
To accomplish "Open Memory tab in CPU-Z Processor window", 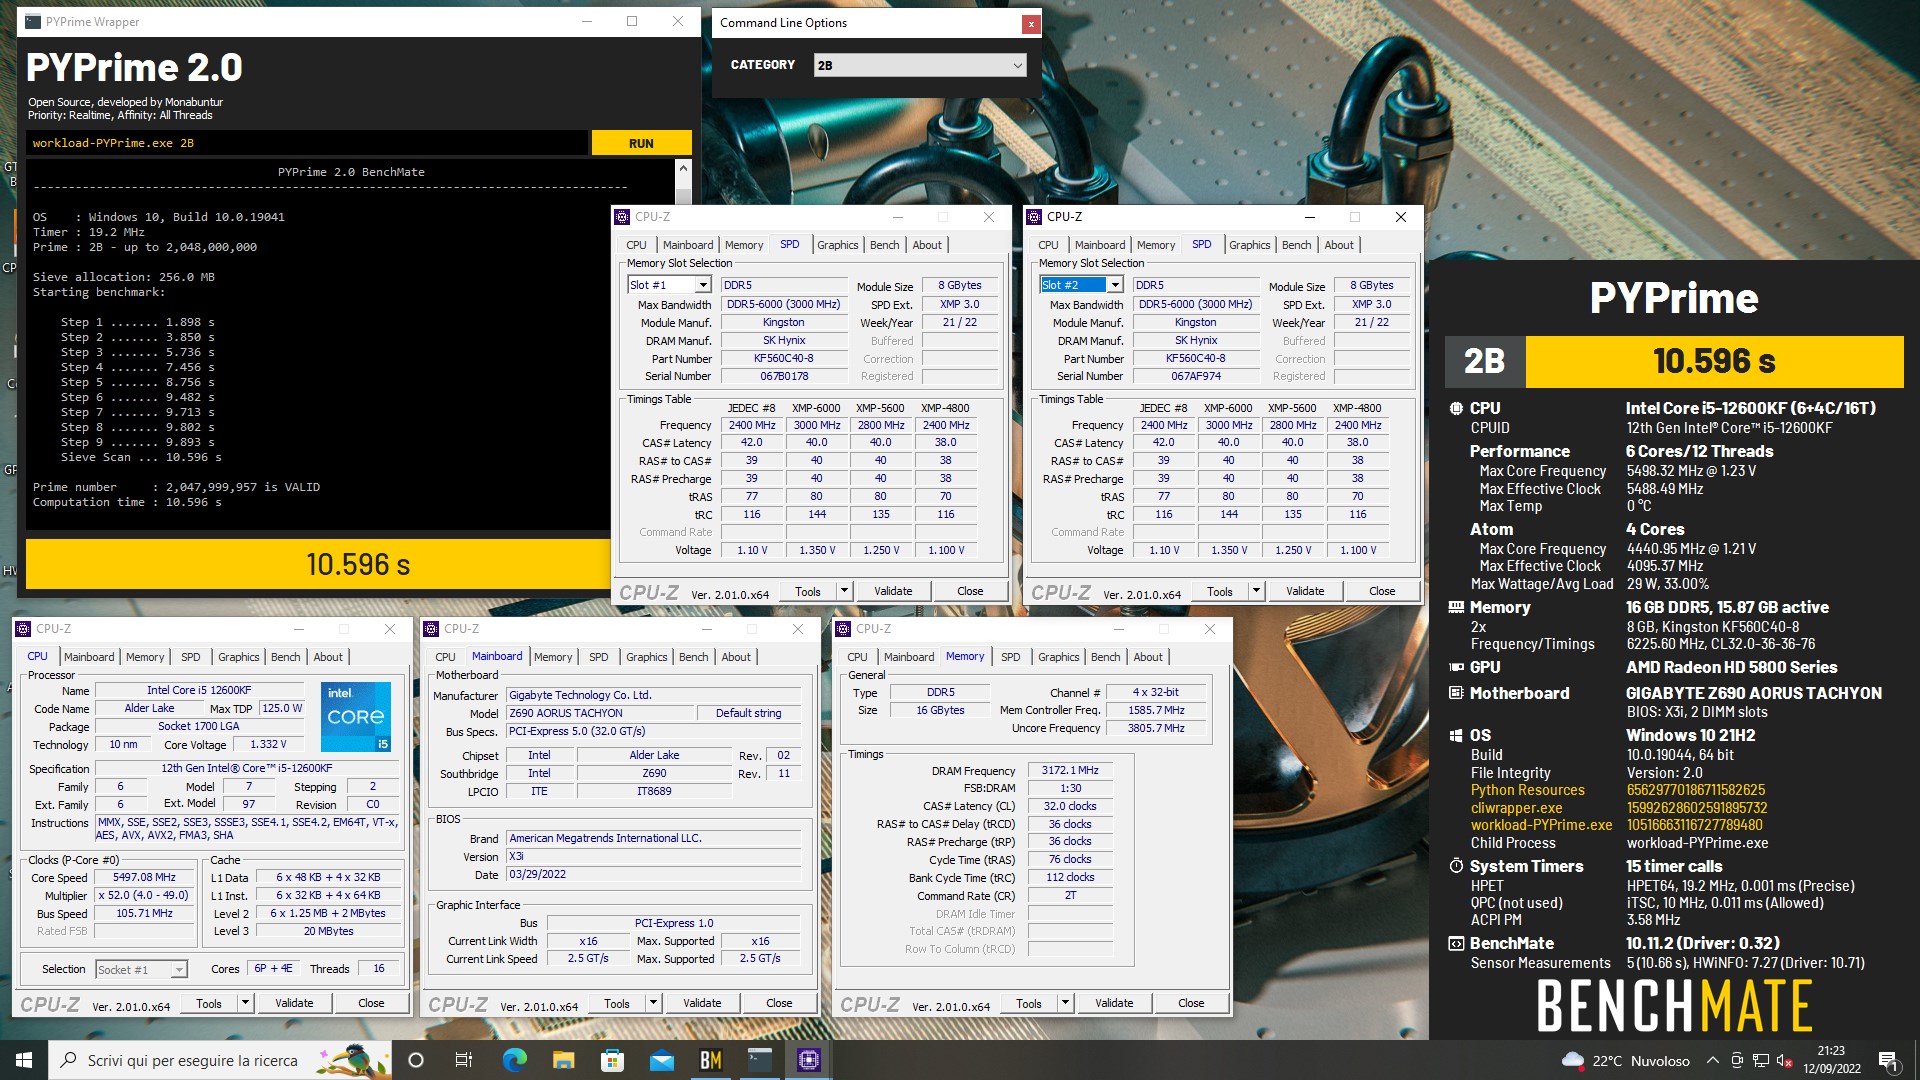I will click(145, 657).
